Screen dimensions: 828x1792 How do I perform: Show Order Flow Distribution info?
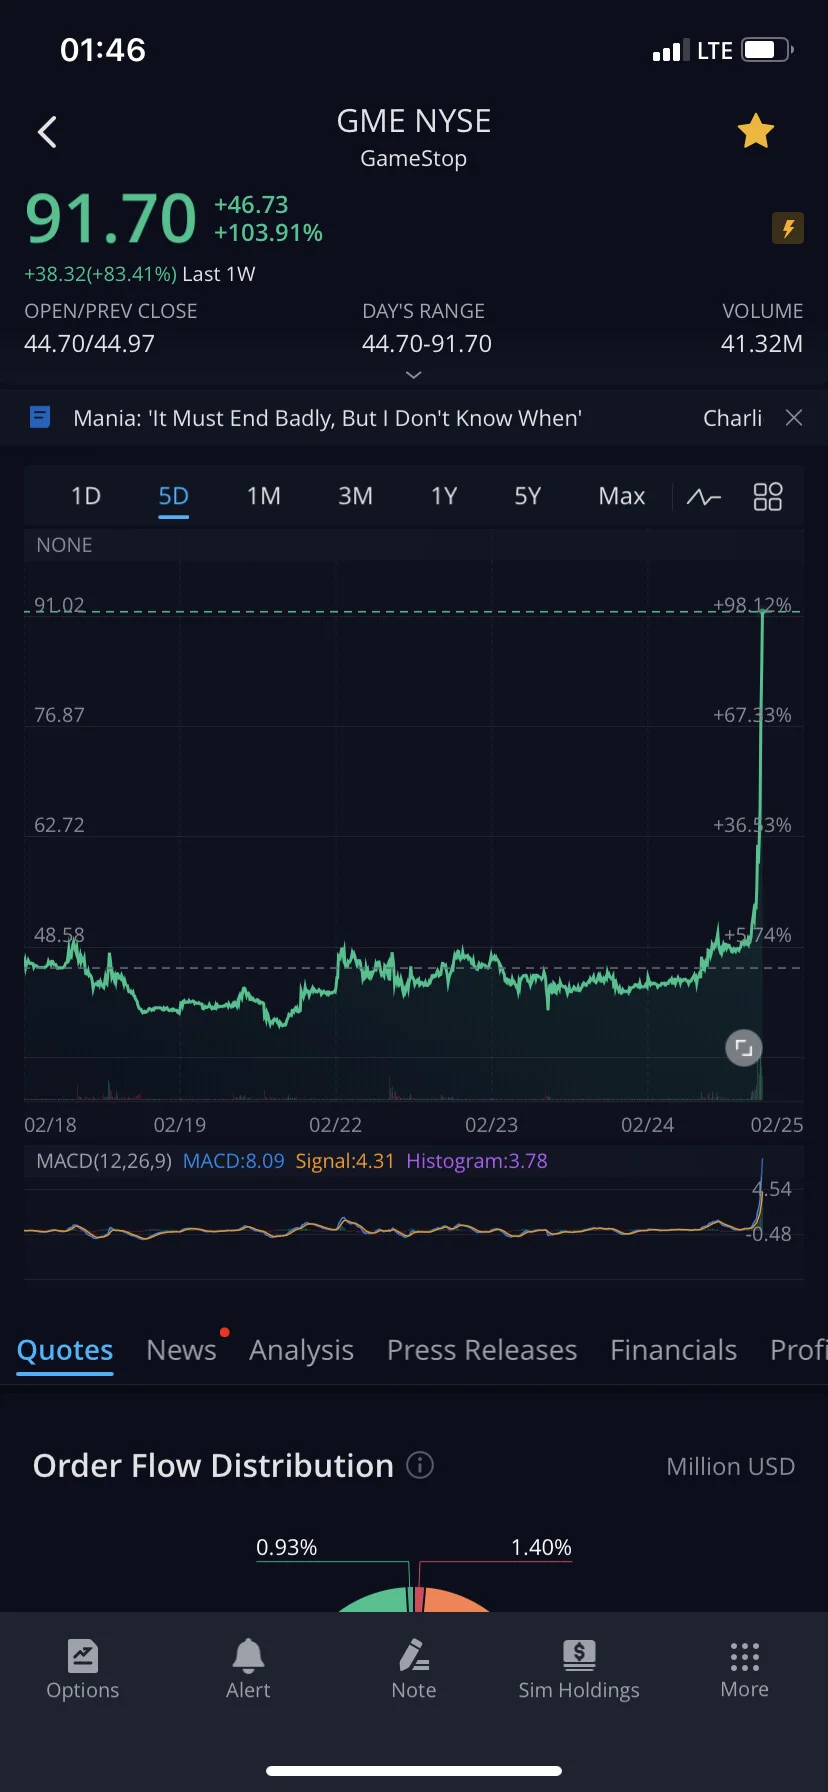pyautogui.click(x=421, y=1466)
